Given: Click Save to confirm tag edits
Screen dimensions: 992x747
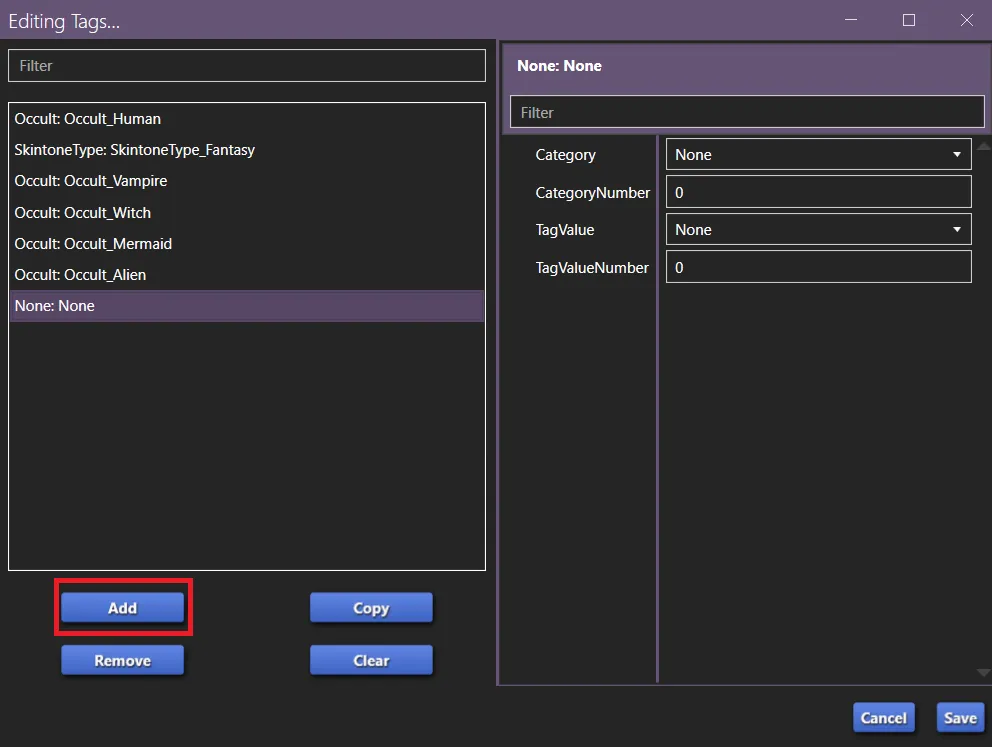Looking at the screenshot, I should pos(959,717).
